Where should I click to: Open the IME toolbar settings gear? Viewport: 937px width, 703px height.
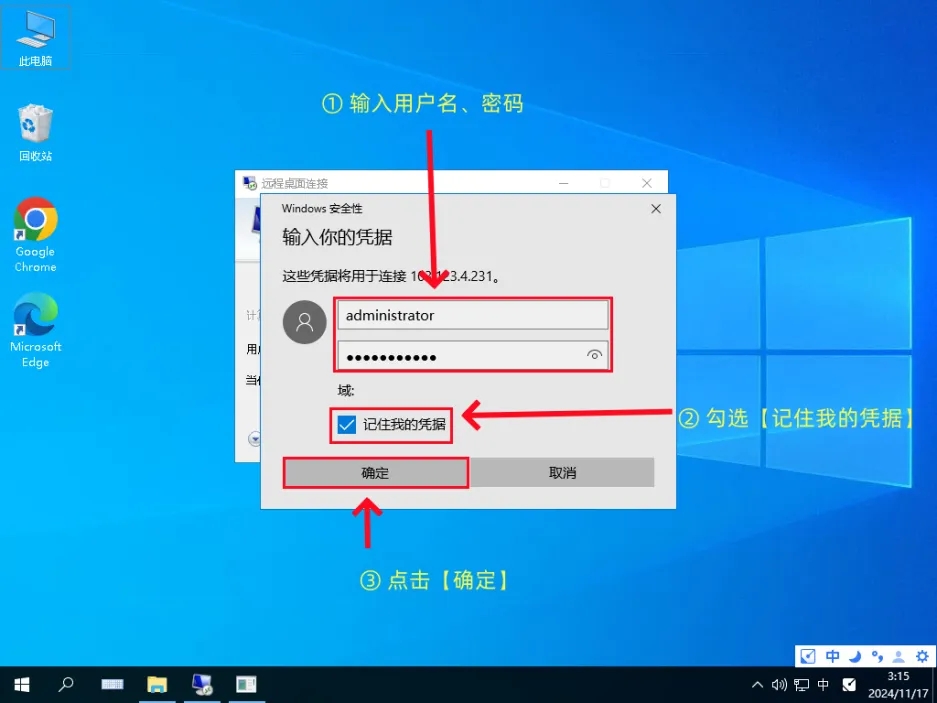coord(922,656)
